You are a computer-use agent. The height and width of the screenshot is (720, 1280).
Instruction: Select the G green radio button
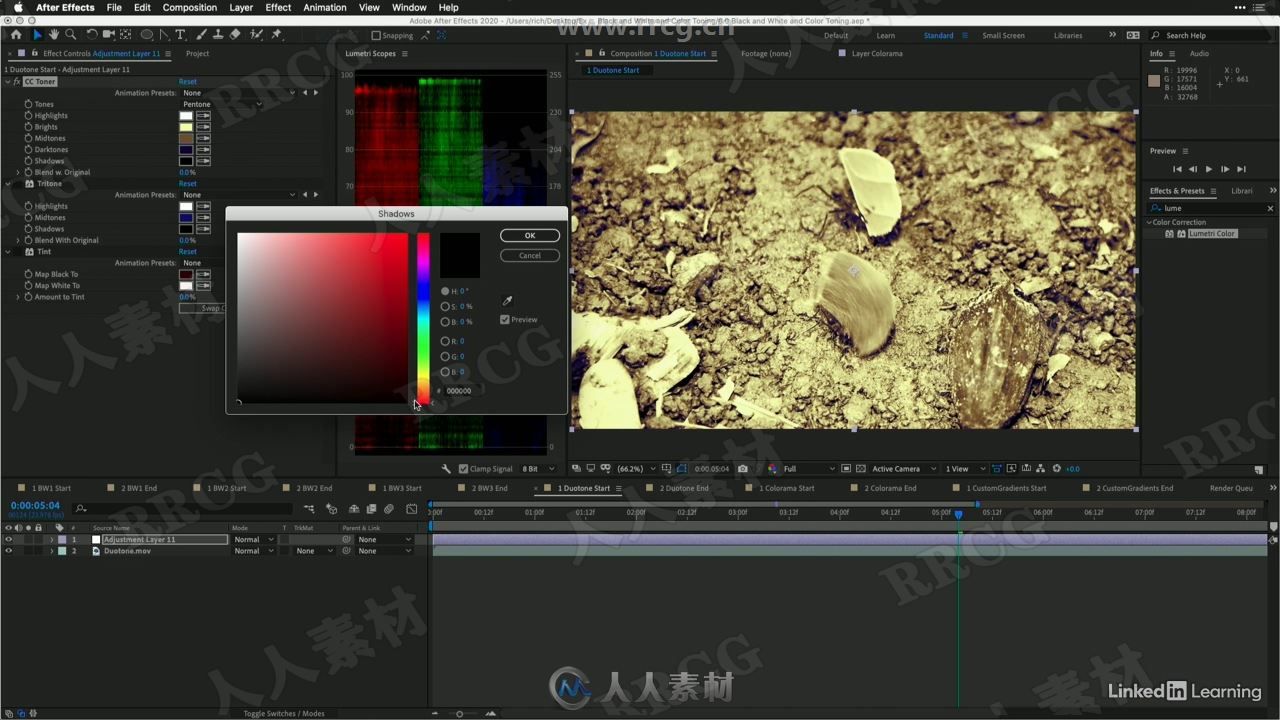[x=445, y=356]
